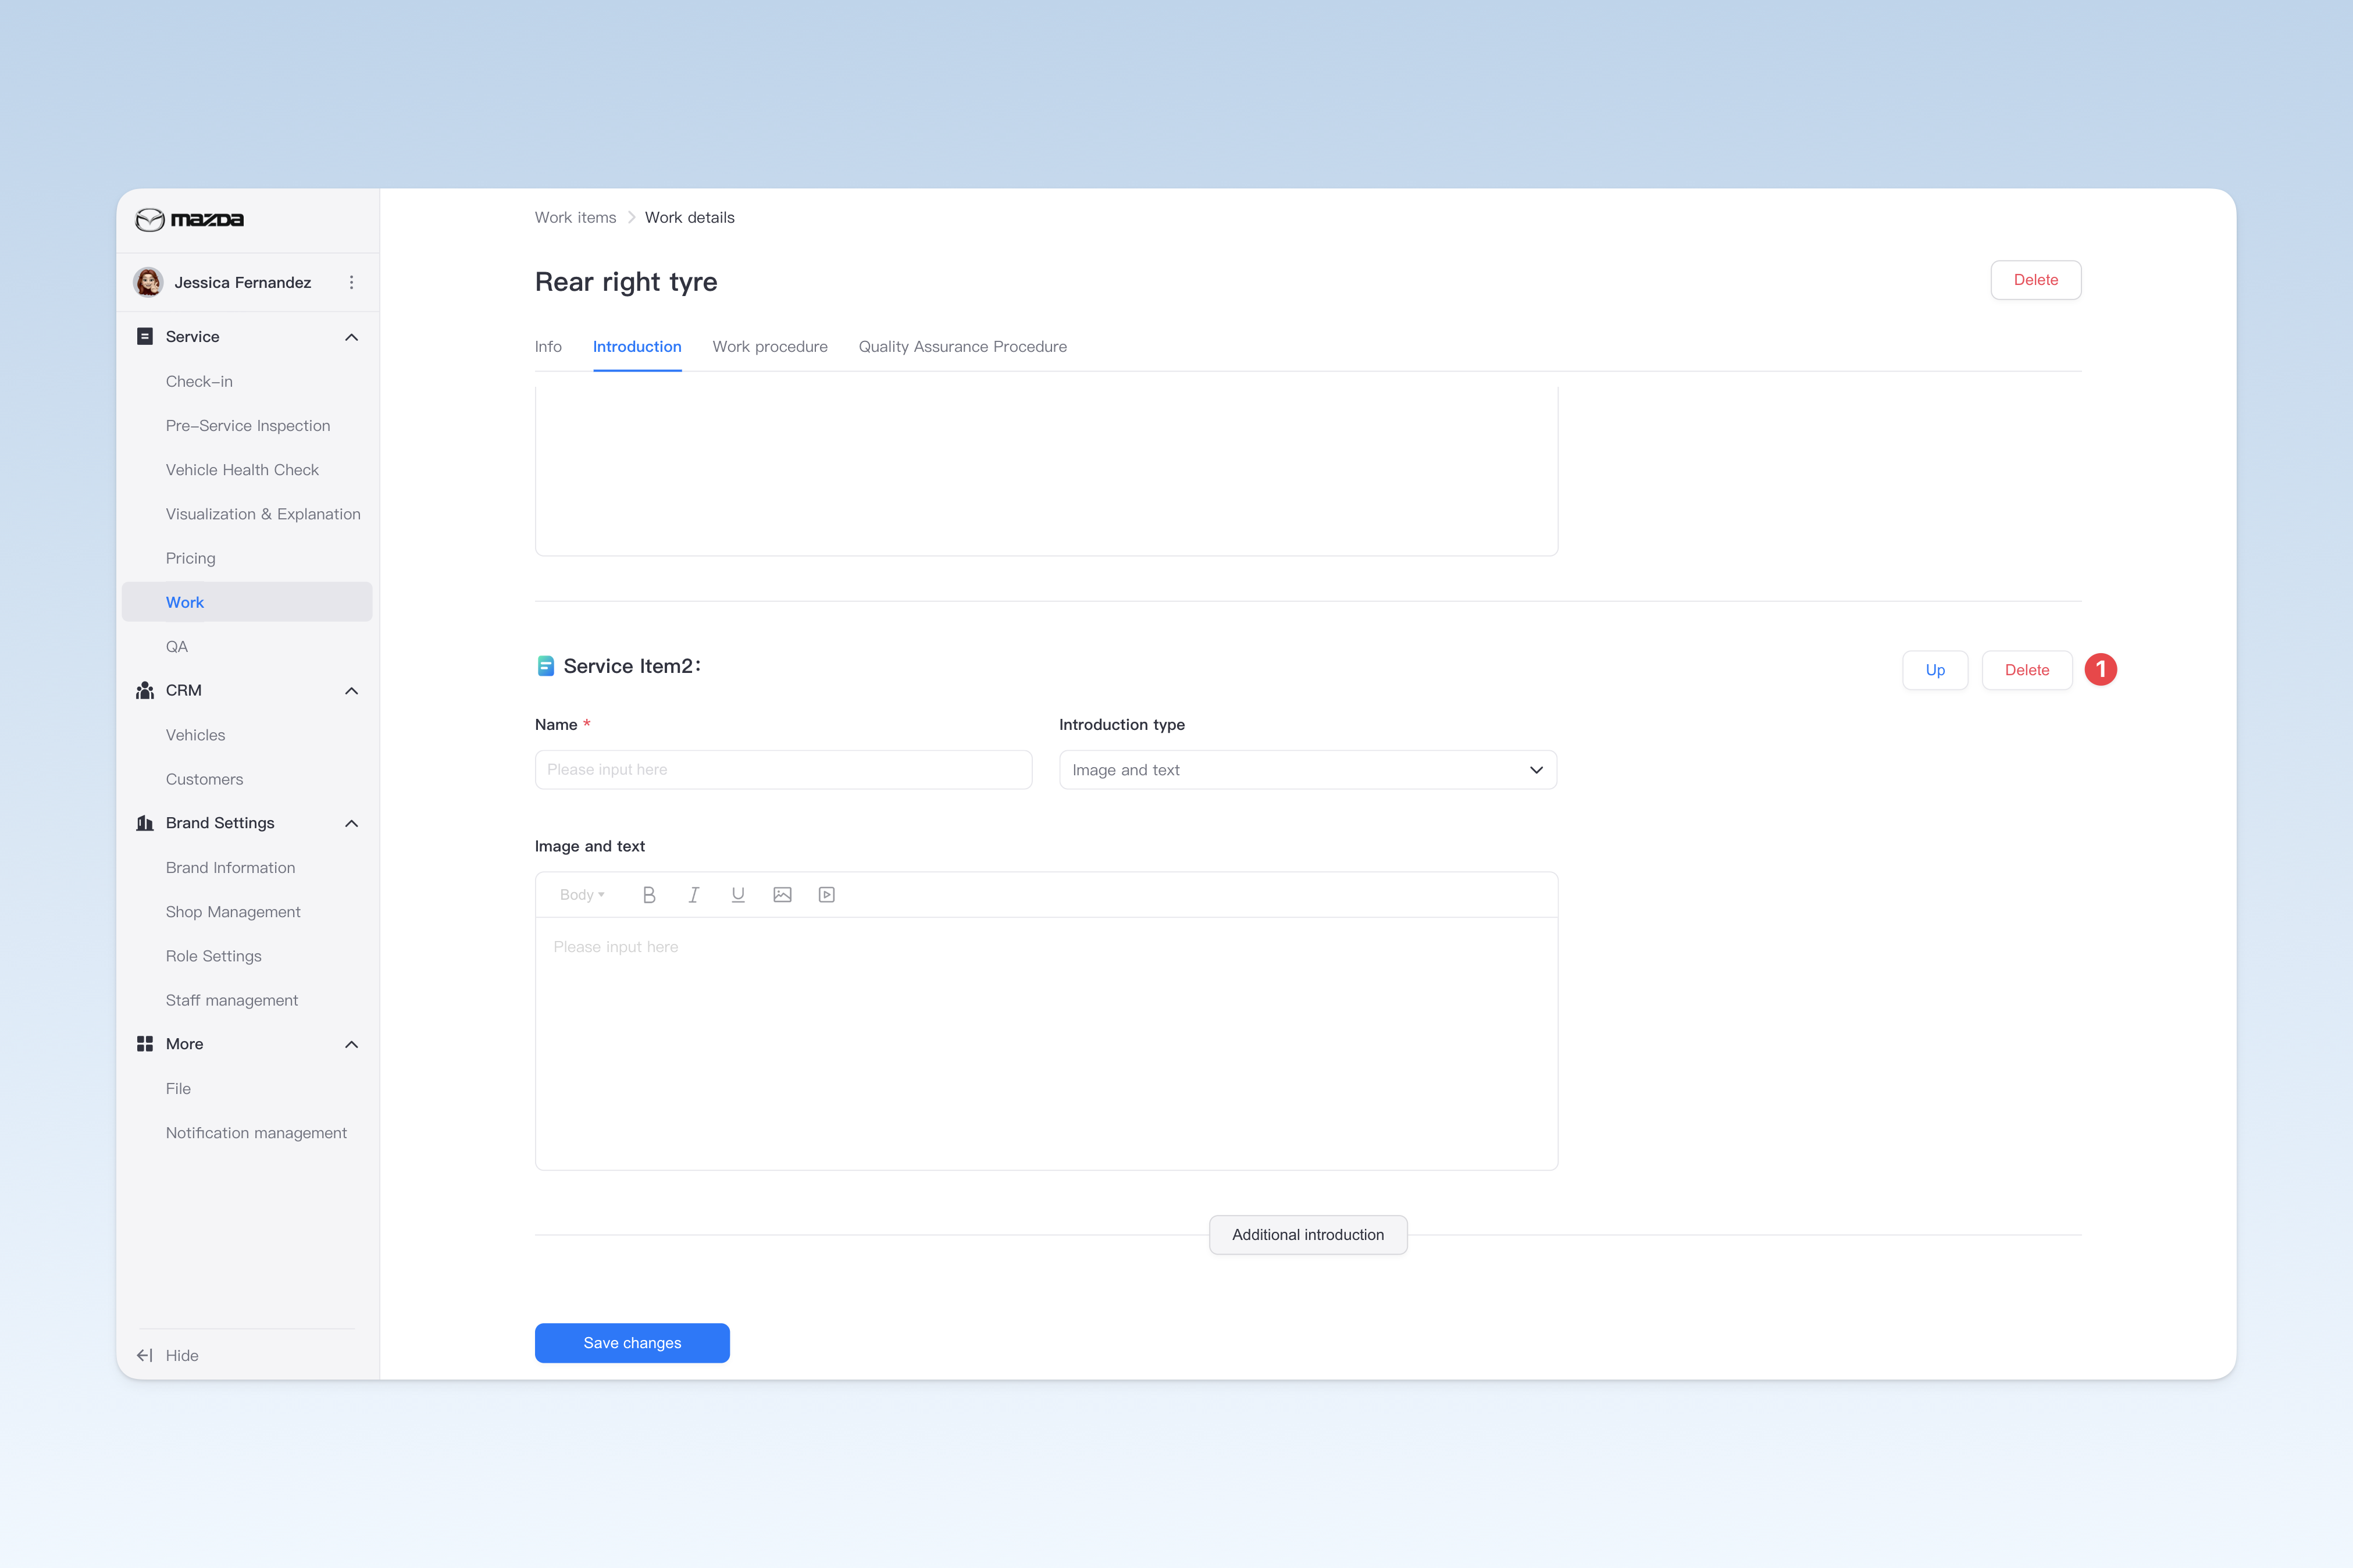
Task: Click the Service Item2 document icon
Action: pos(545,666)
